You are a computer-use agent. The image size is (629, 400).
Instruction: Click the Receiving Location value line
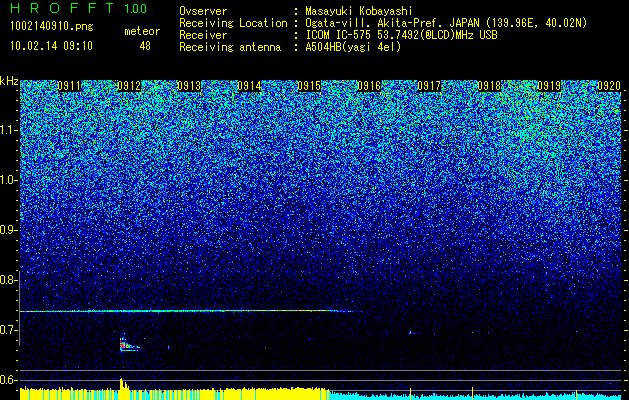[x=446, y=23]
